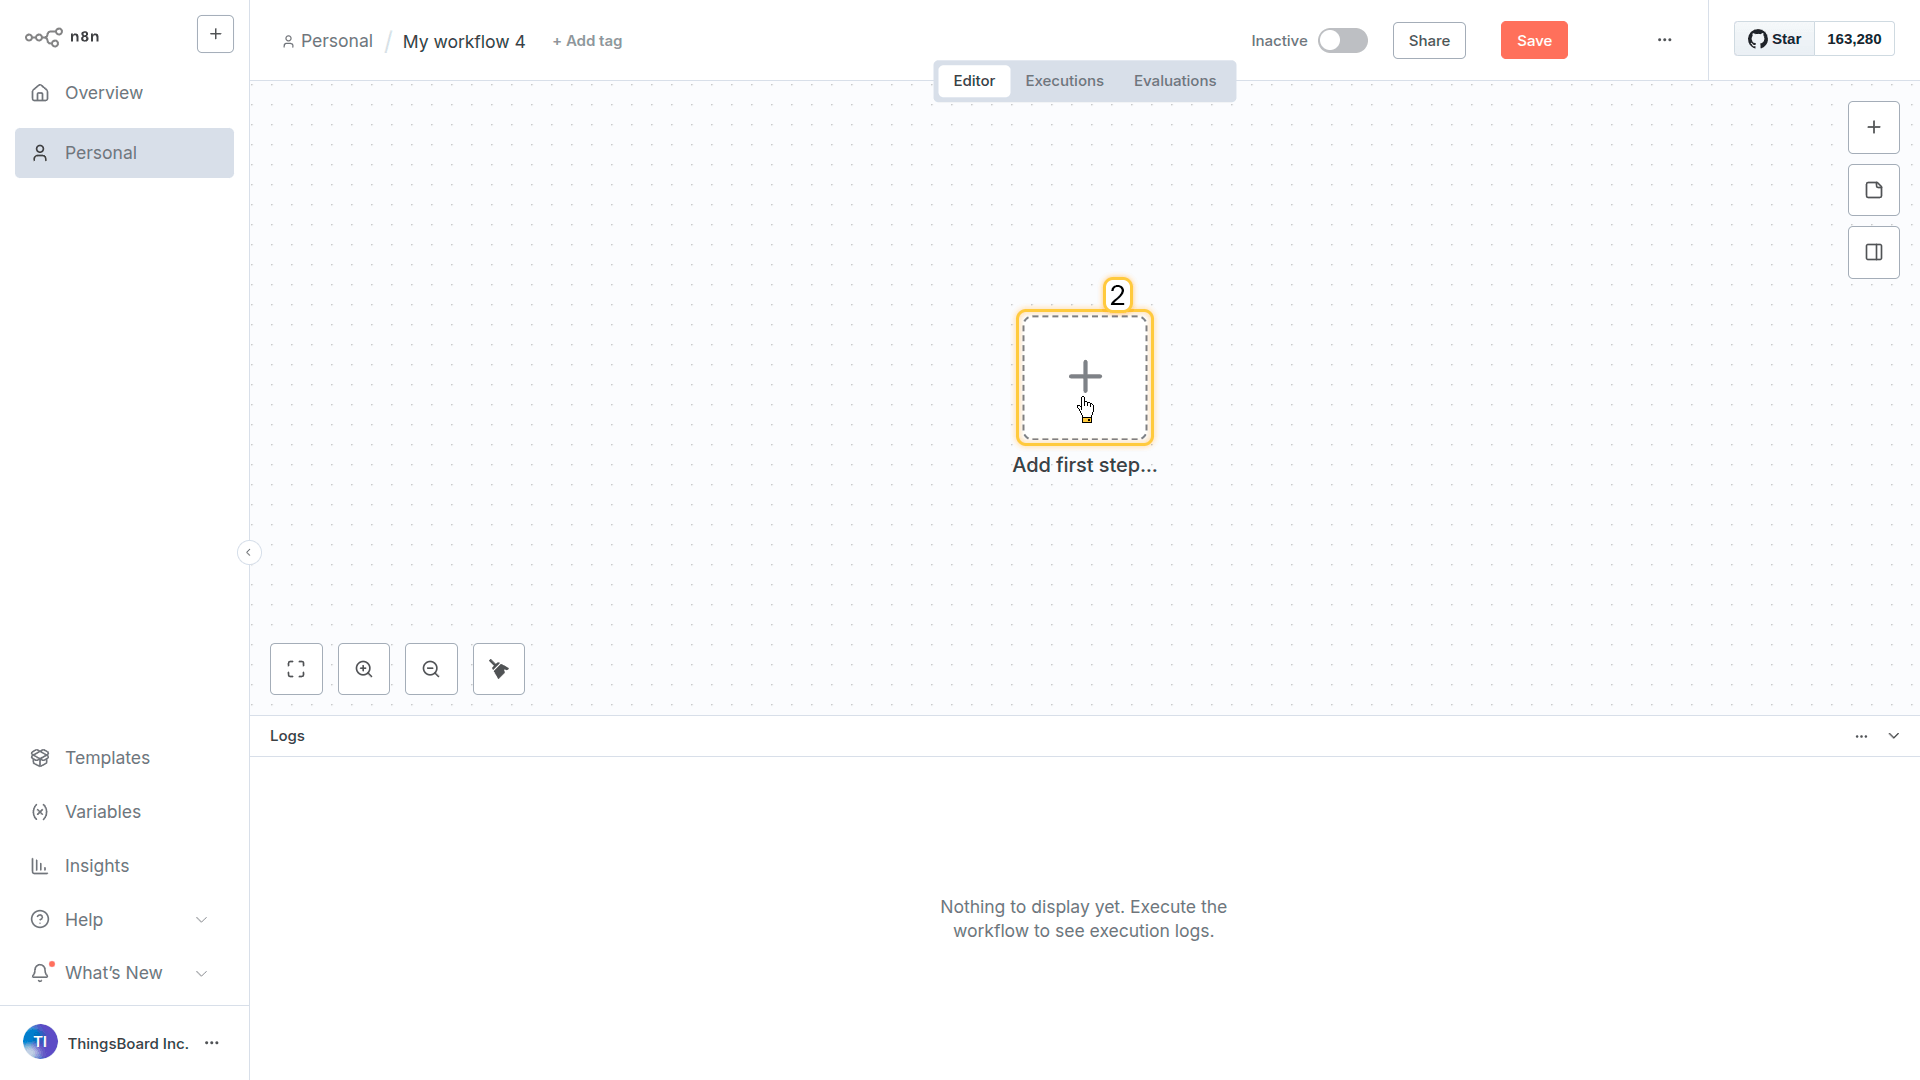Switch to the Executions tab
This screenshot has width=1920, height=1080.
(x=1064, y=81)
